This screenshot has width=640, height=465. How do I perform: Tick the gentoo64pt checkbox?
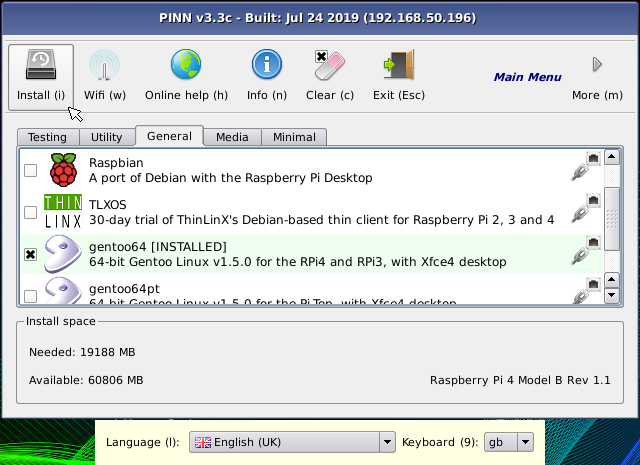(x=31, y=296)
